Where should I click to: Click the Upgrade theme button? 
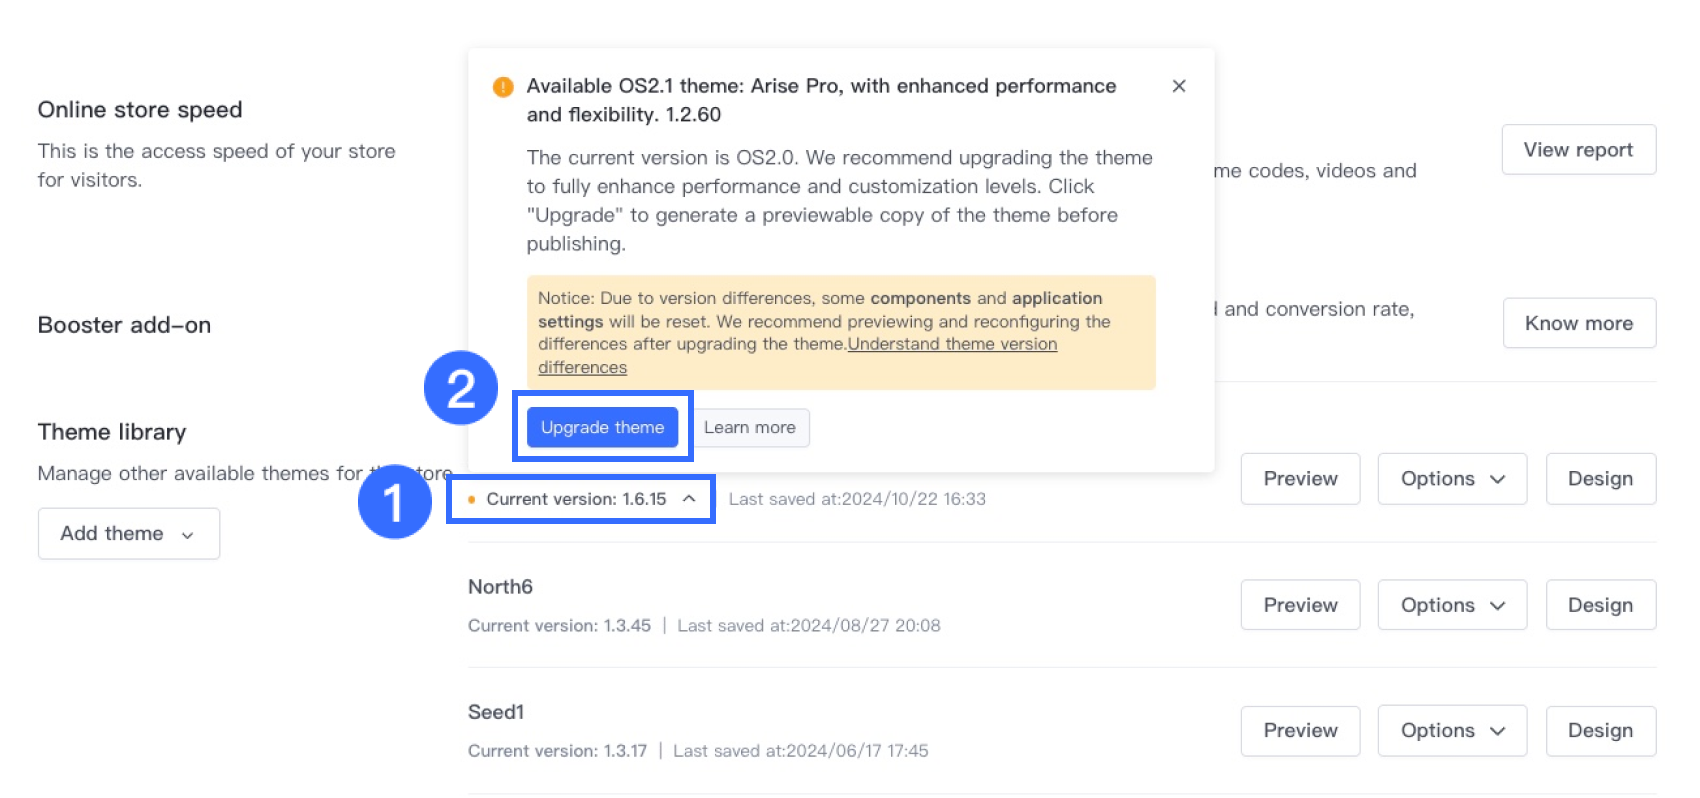[x=602, y=427]
